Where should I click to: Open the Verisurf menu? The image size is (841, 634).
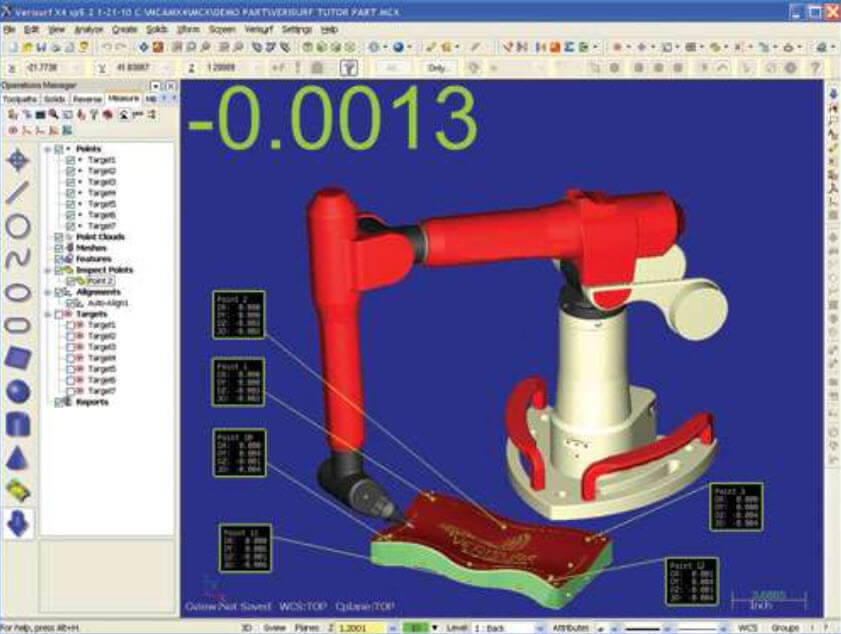[259, 30]
